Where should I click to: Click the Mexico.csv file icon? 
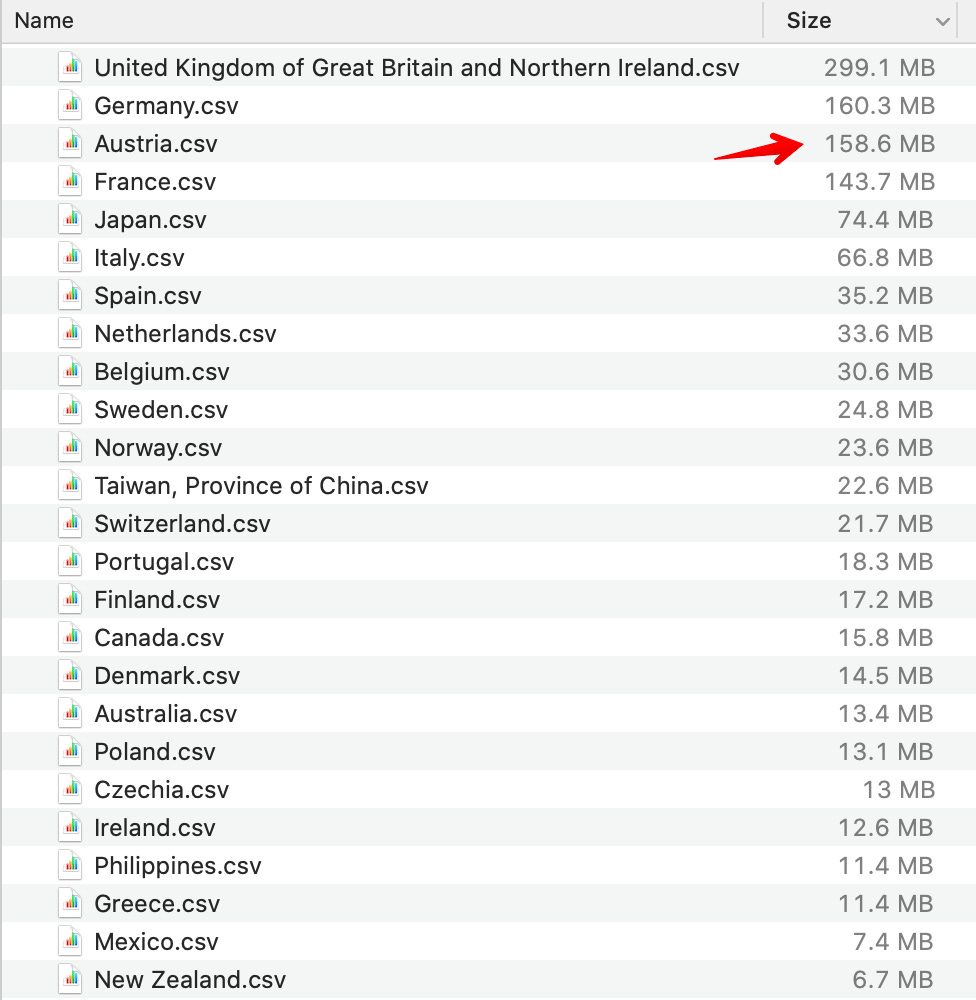(70, 941)
